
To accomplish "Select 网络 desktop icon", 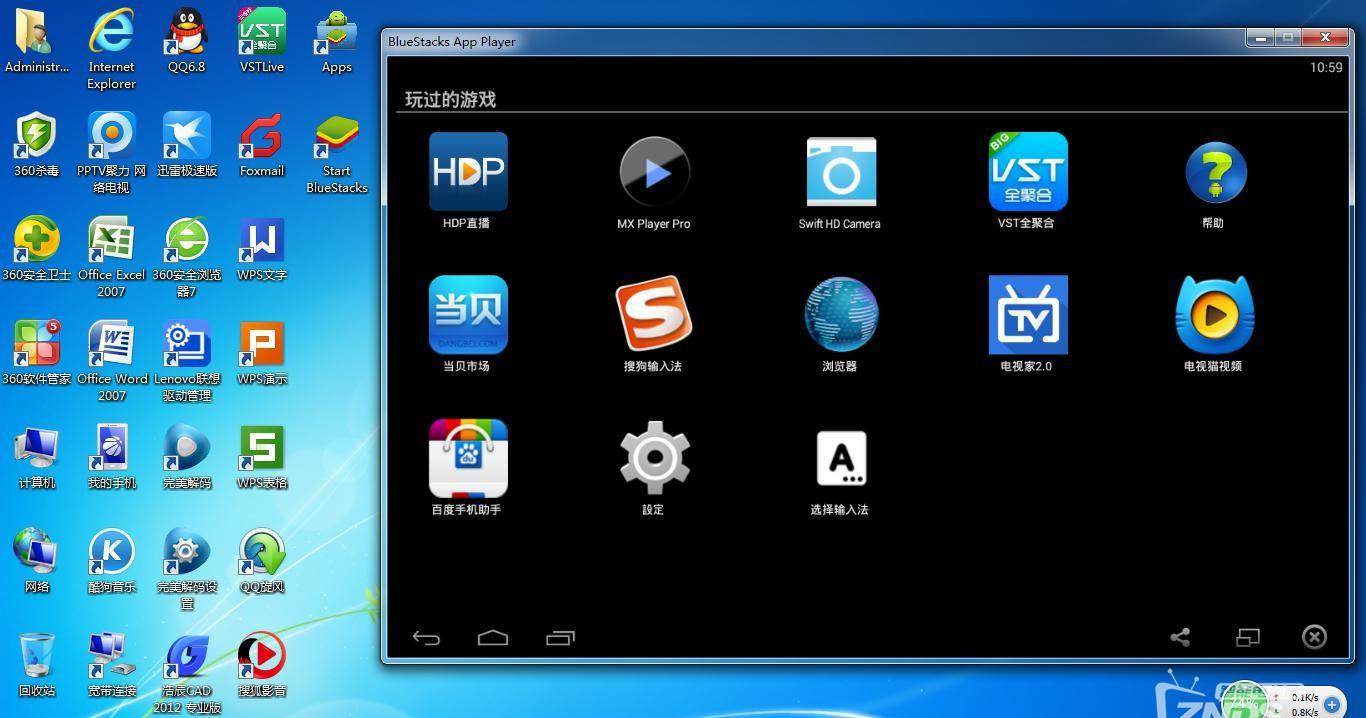I will pos(37,560).
